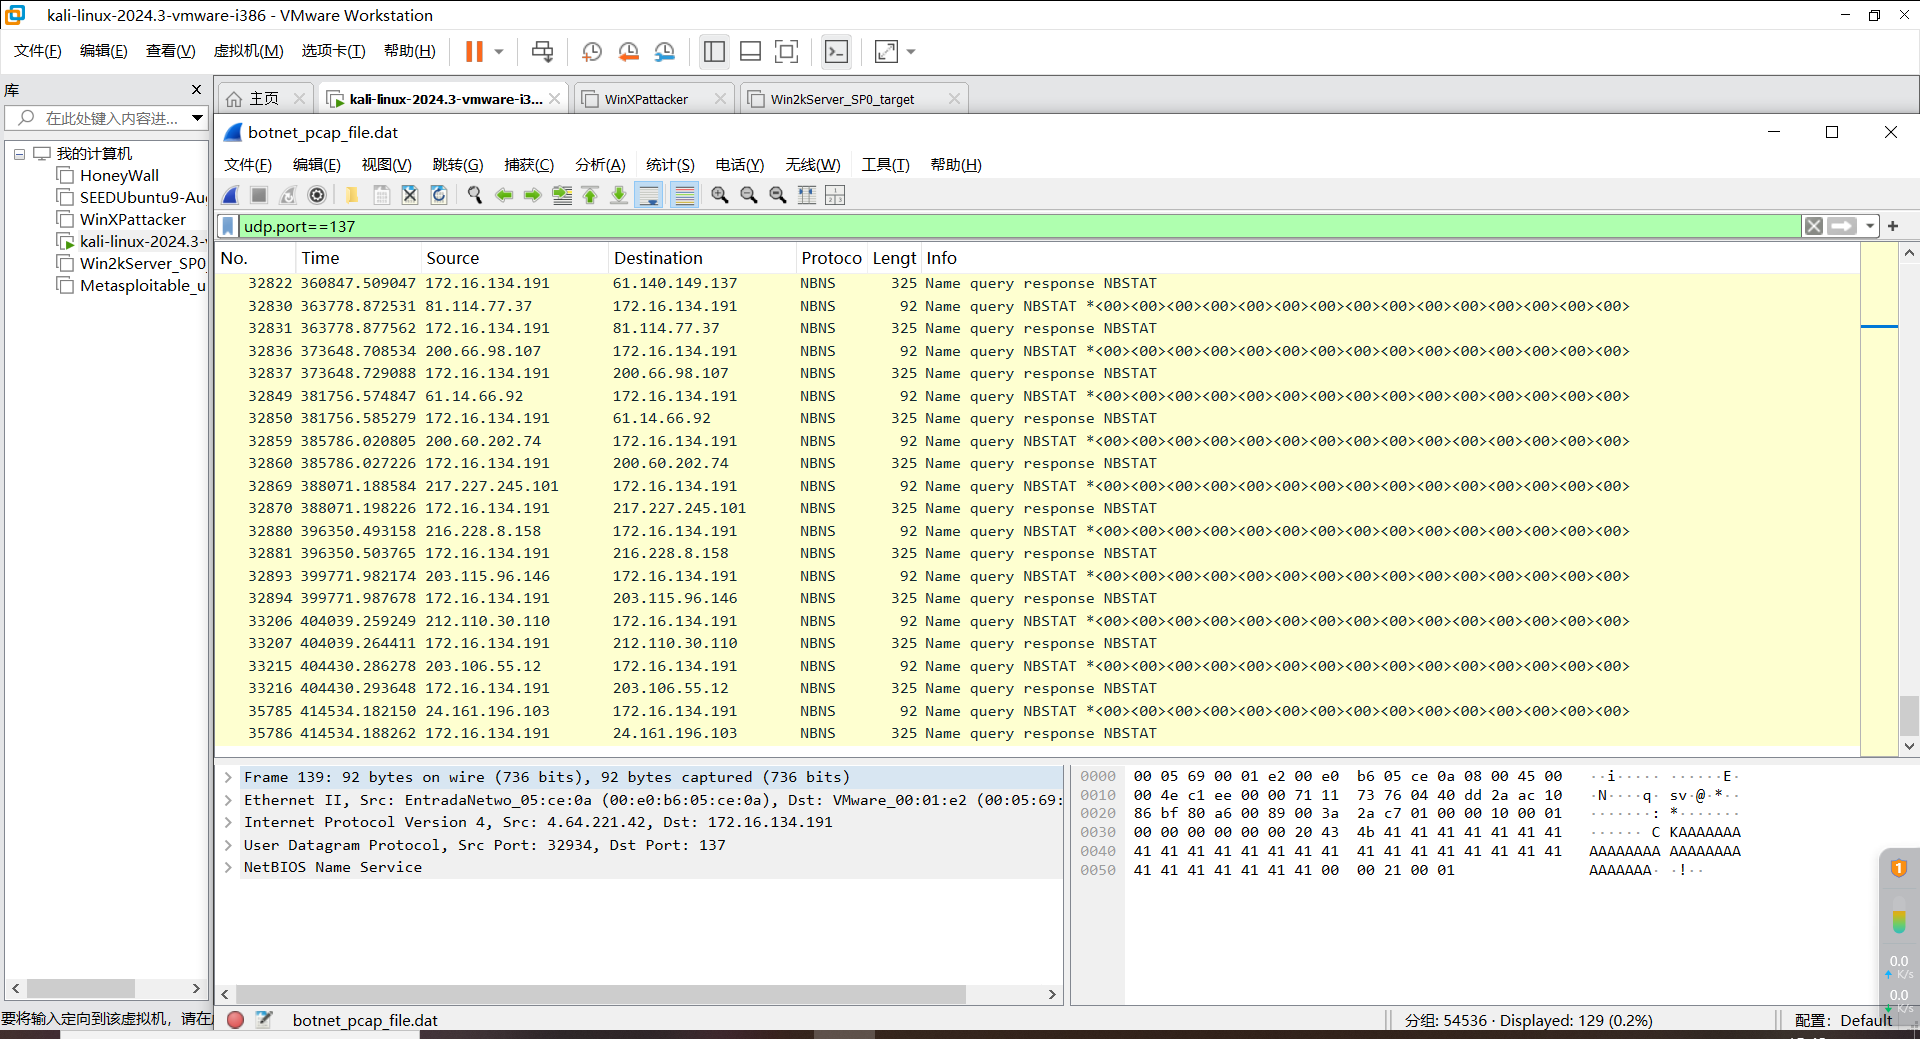Click the udp.port==137 display filter field
Viewport: 1920px width, 1039px height.
point(1020,226)
